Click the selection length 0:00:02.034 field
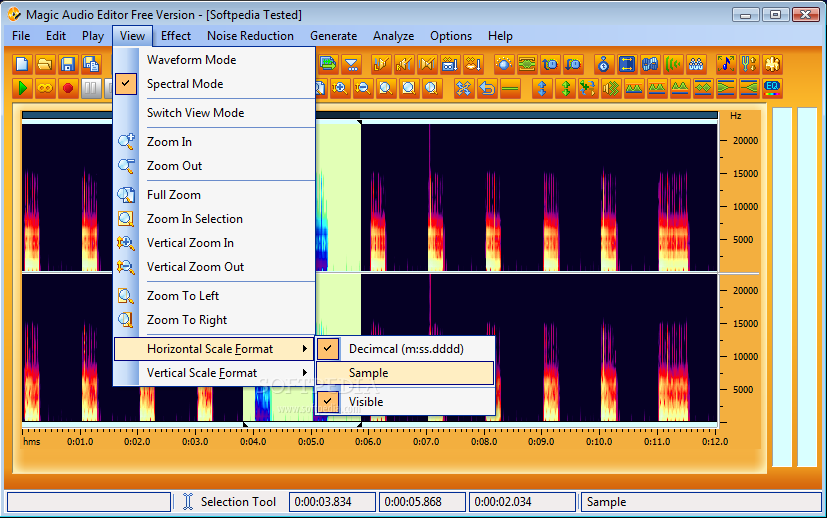827x518 pixels. coord(522,502)
